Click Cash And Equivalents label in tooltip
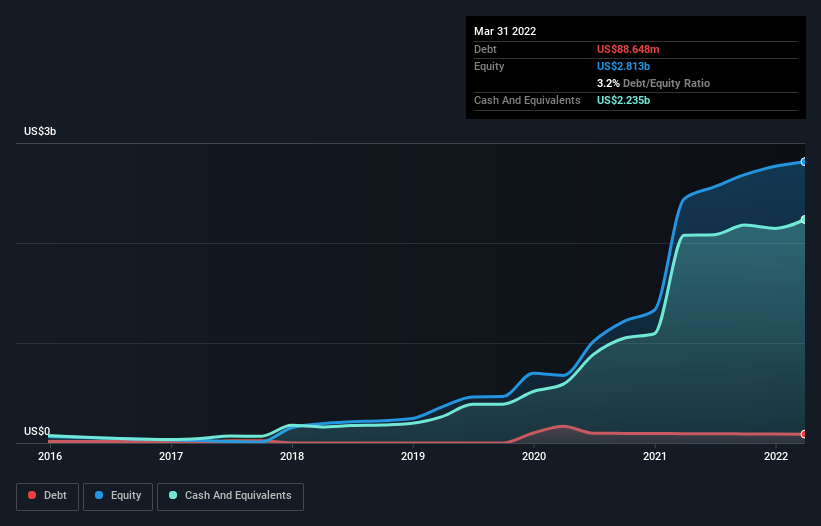The image size is (821, 526). 527,100
